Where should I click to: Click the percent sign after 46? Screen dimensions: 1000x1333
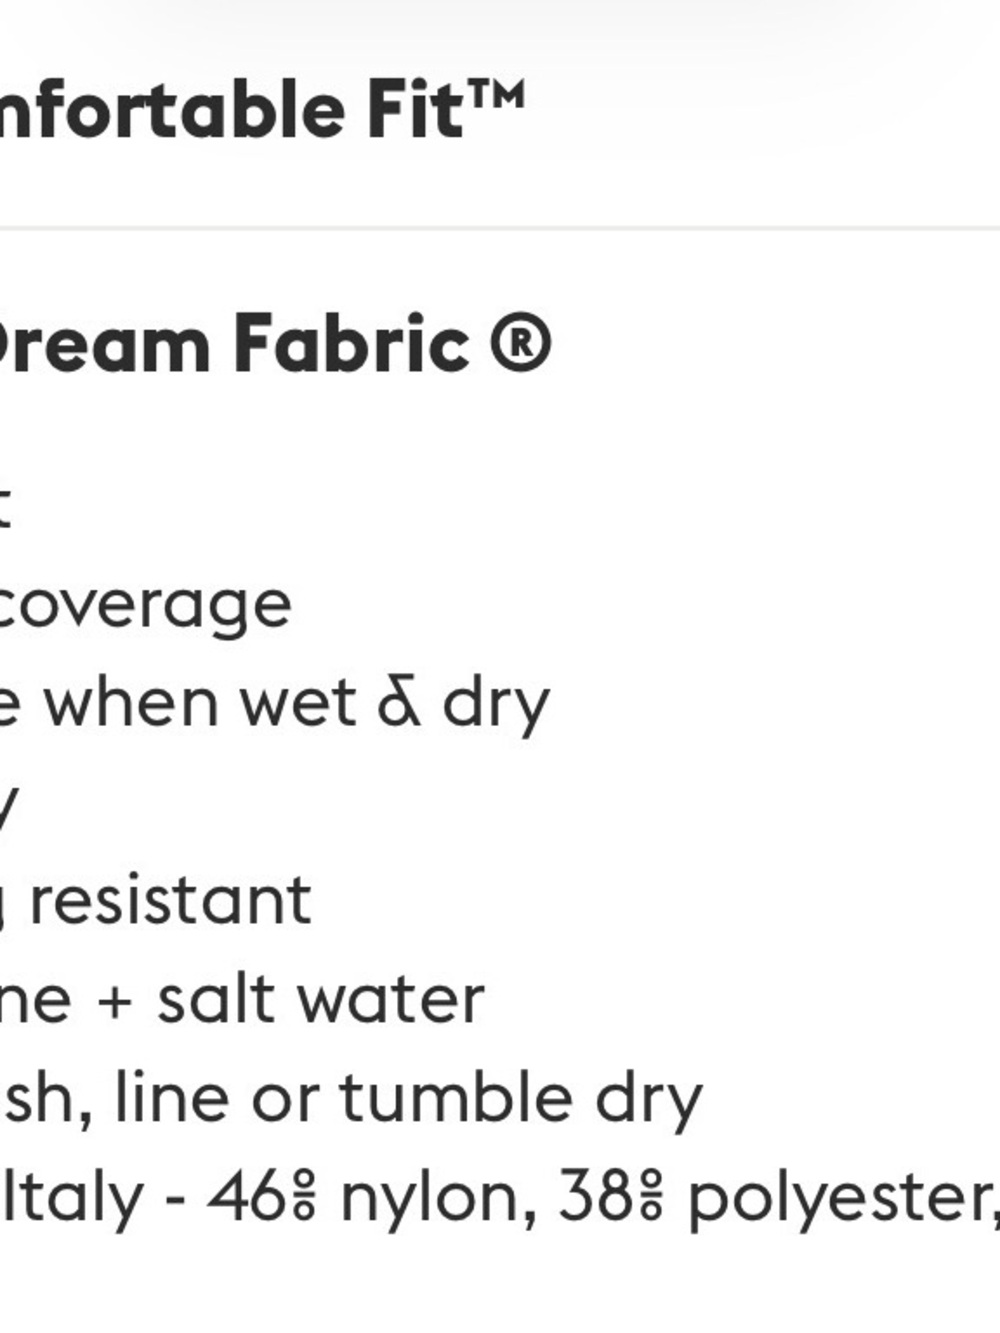pyautogui.click(x=303, y=1197)
